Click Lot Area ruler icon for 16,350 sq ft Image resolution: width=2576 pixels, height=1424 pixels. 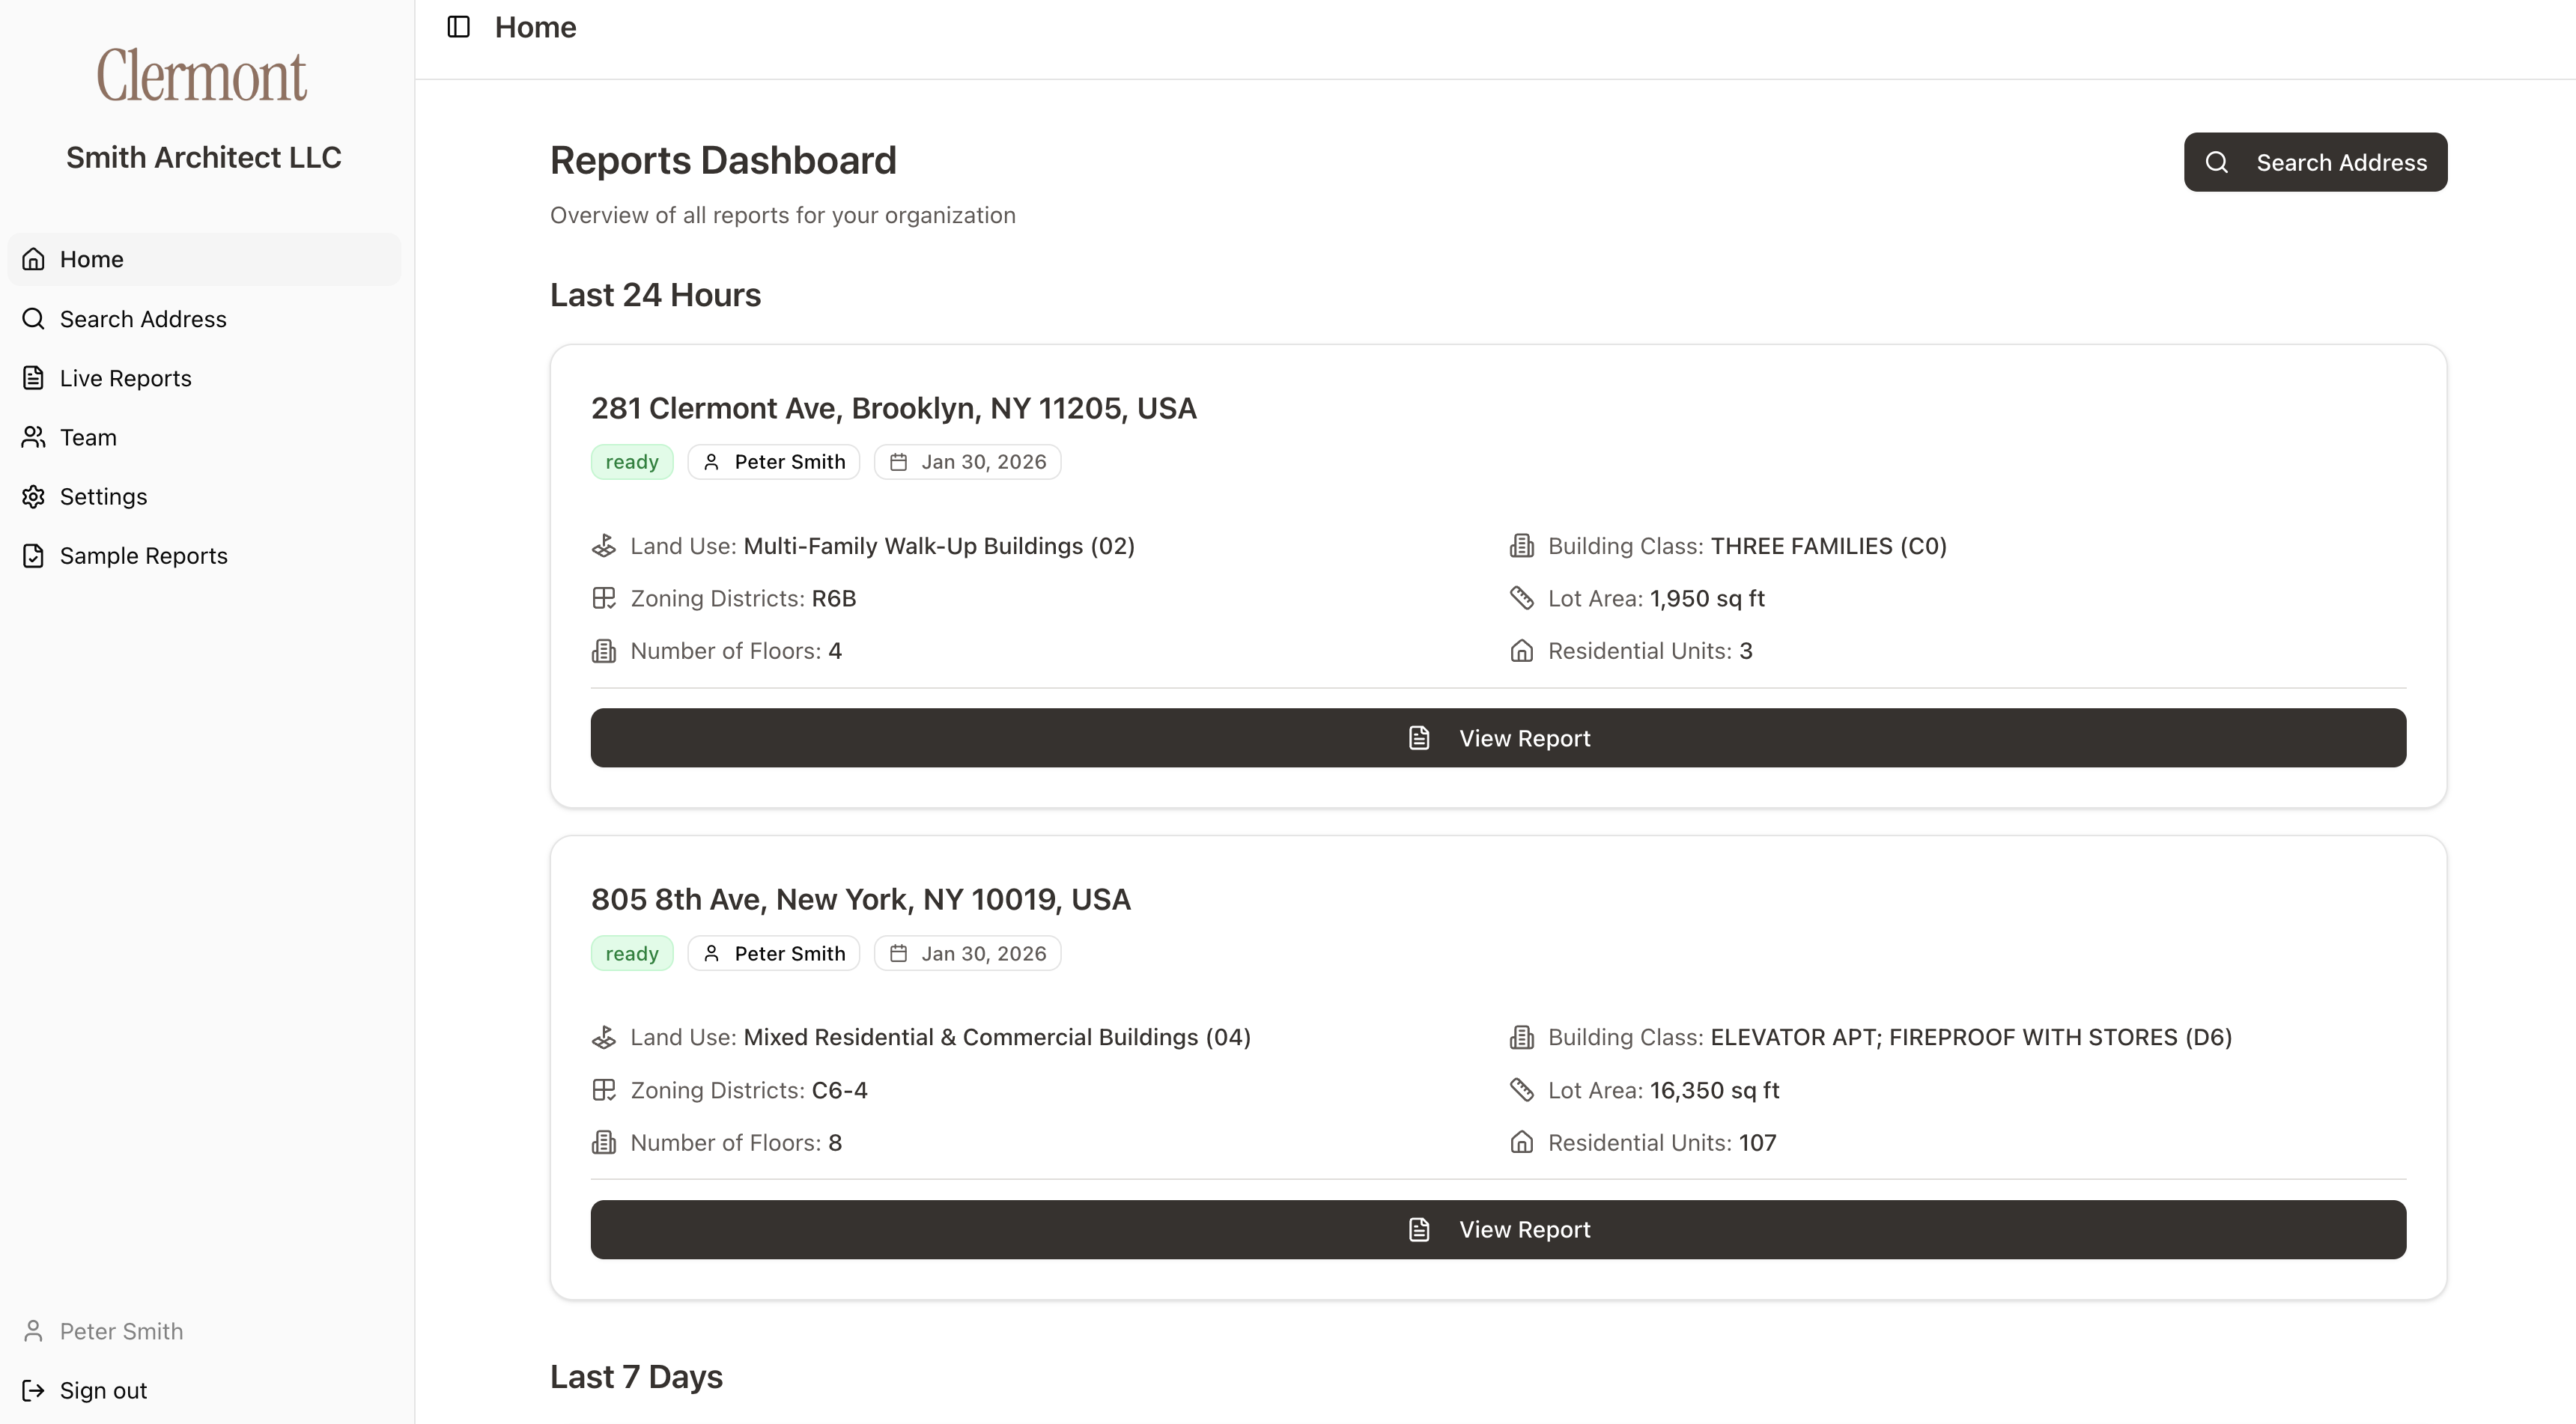1521,1090
